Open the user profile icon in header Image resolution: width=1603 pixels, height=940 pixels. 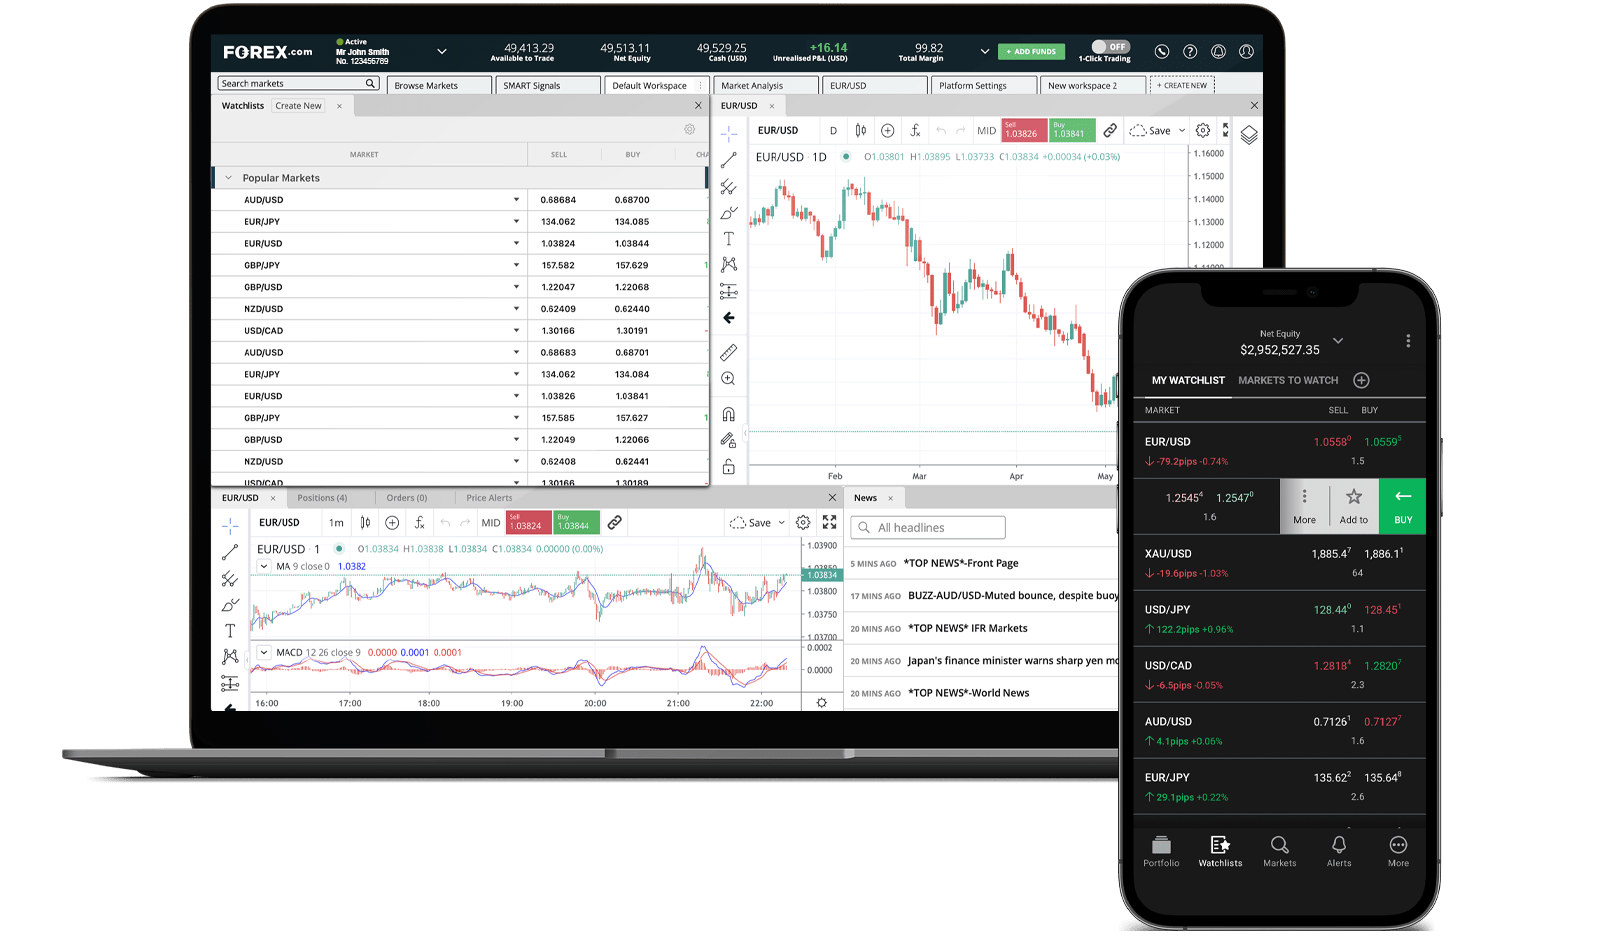pos(1246,51)
